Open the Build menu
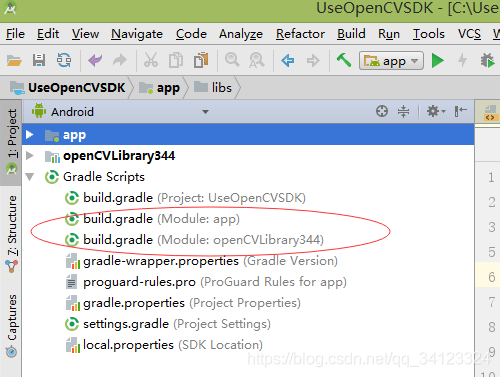This screenshot has height=377, width=500. (351, 34)
